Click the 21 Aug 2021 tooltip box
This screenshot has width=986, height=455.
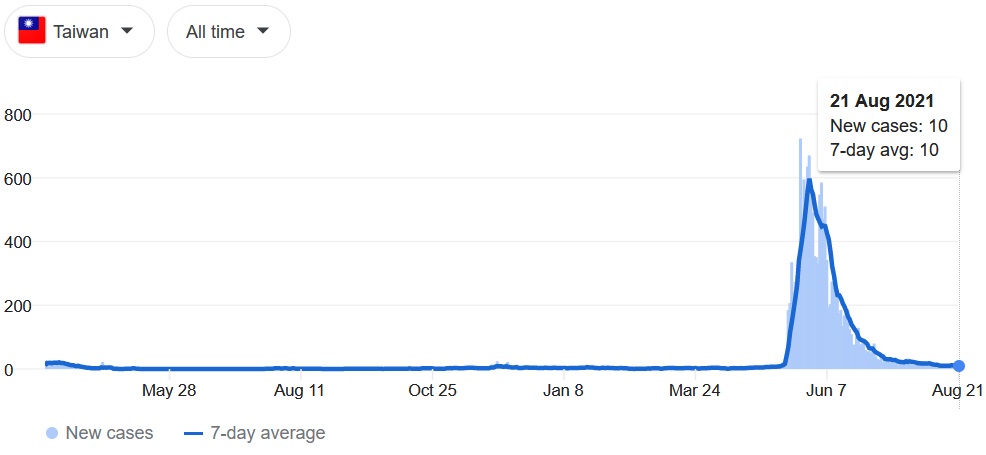point(888,124)
